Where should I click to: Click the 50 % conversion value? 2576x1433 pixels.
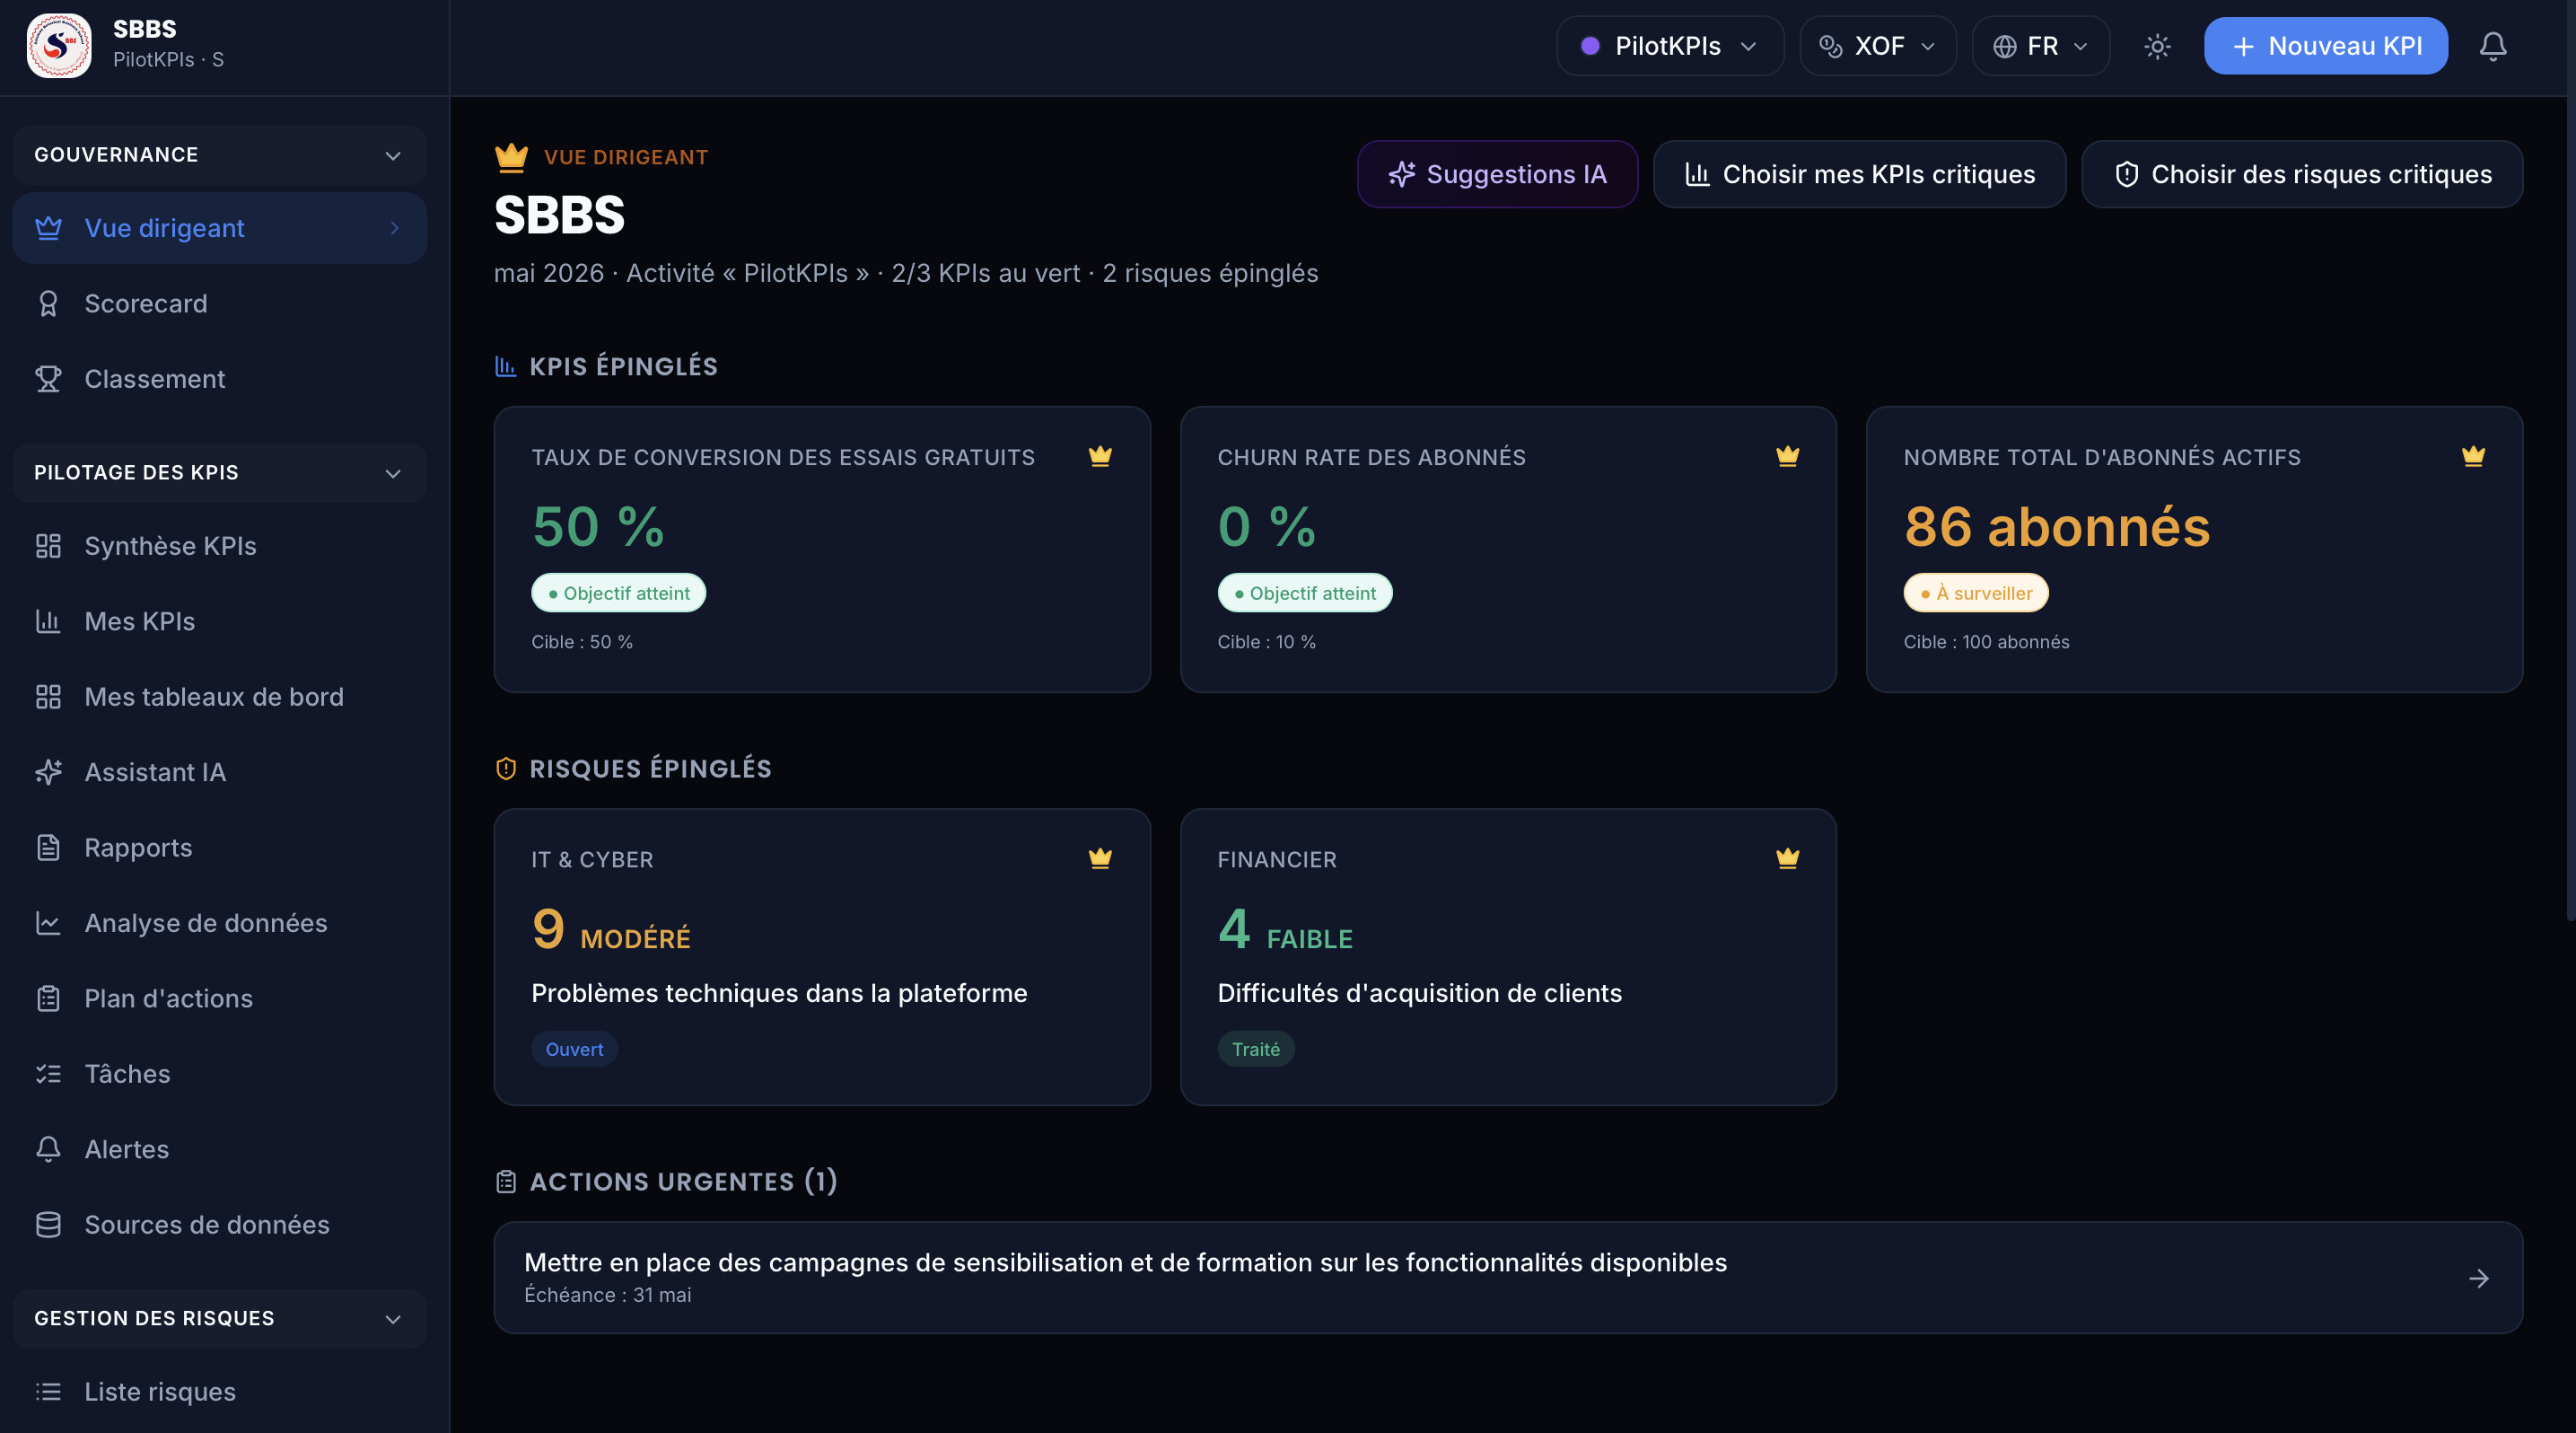598,526
